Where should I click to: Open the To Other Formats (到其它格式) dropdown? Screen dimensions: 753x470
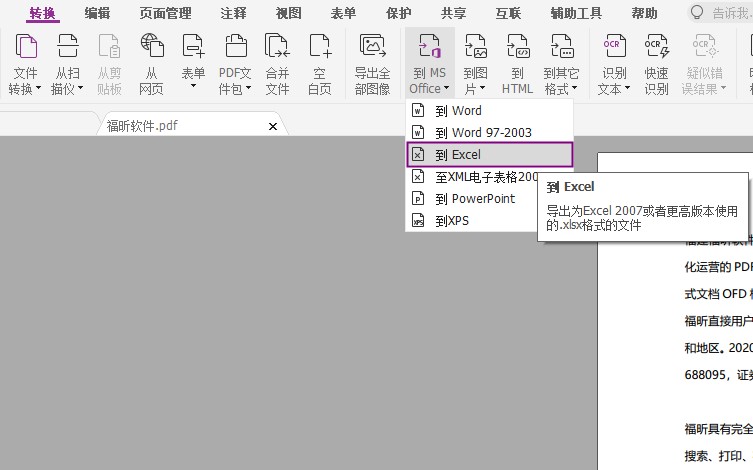pos(561,80)
